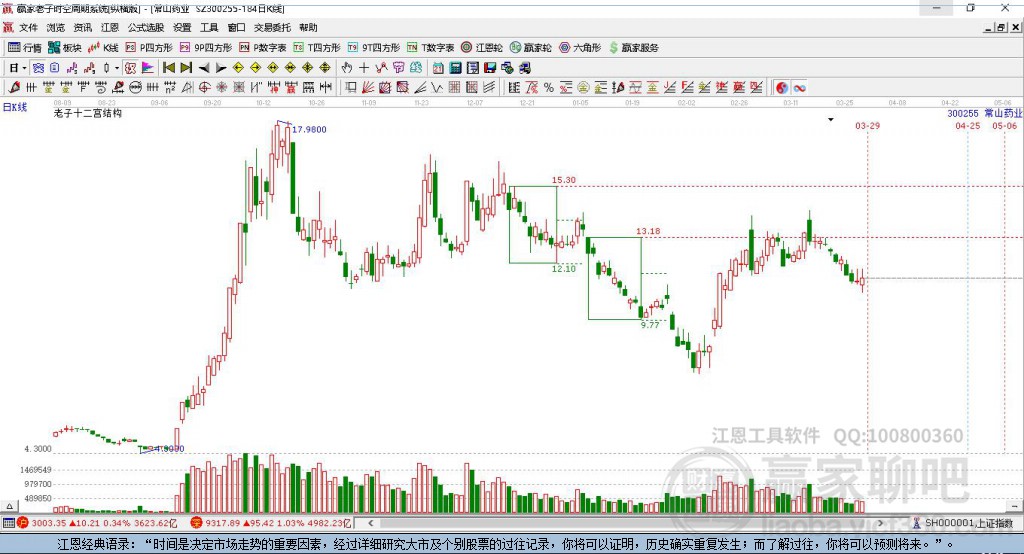The image size is (1024, 554).
Task: Click the 300255 stock code label
Action: pyautogui.click(x=963, y=114)
